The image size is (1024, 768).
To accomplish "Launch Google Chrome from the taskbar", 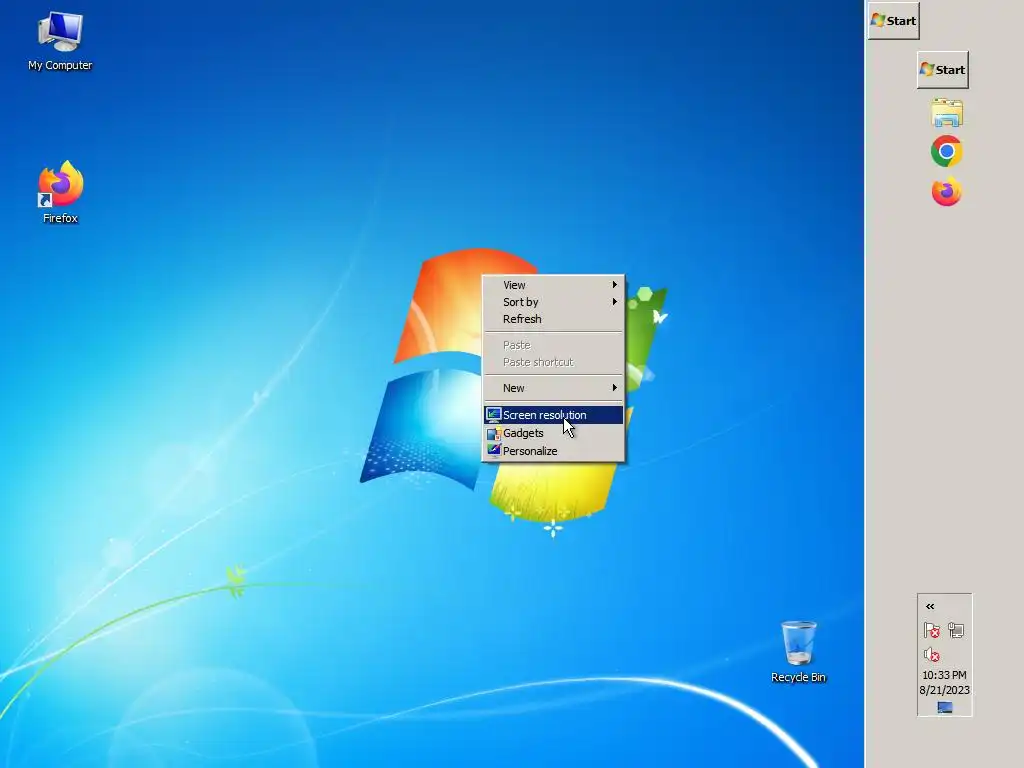I will pyautogui.click(x=946, y=152).
